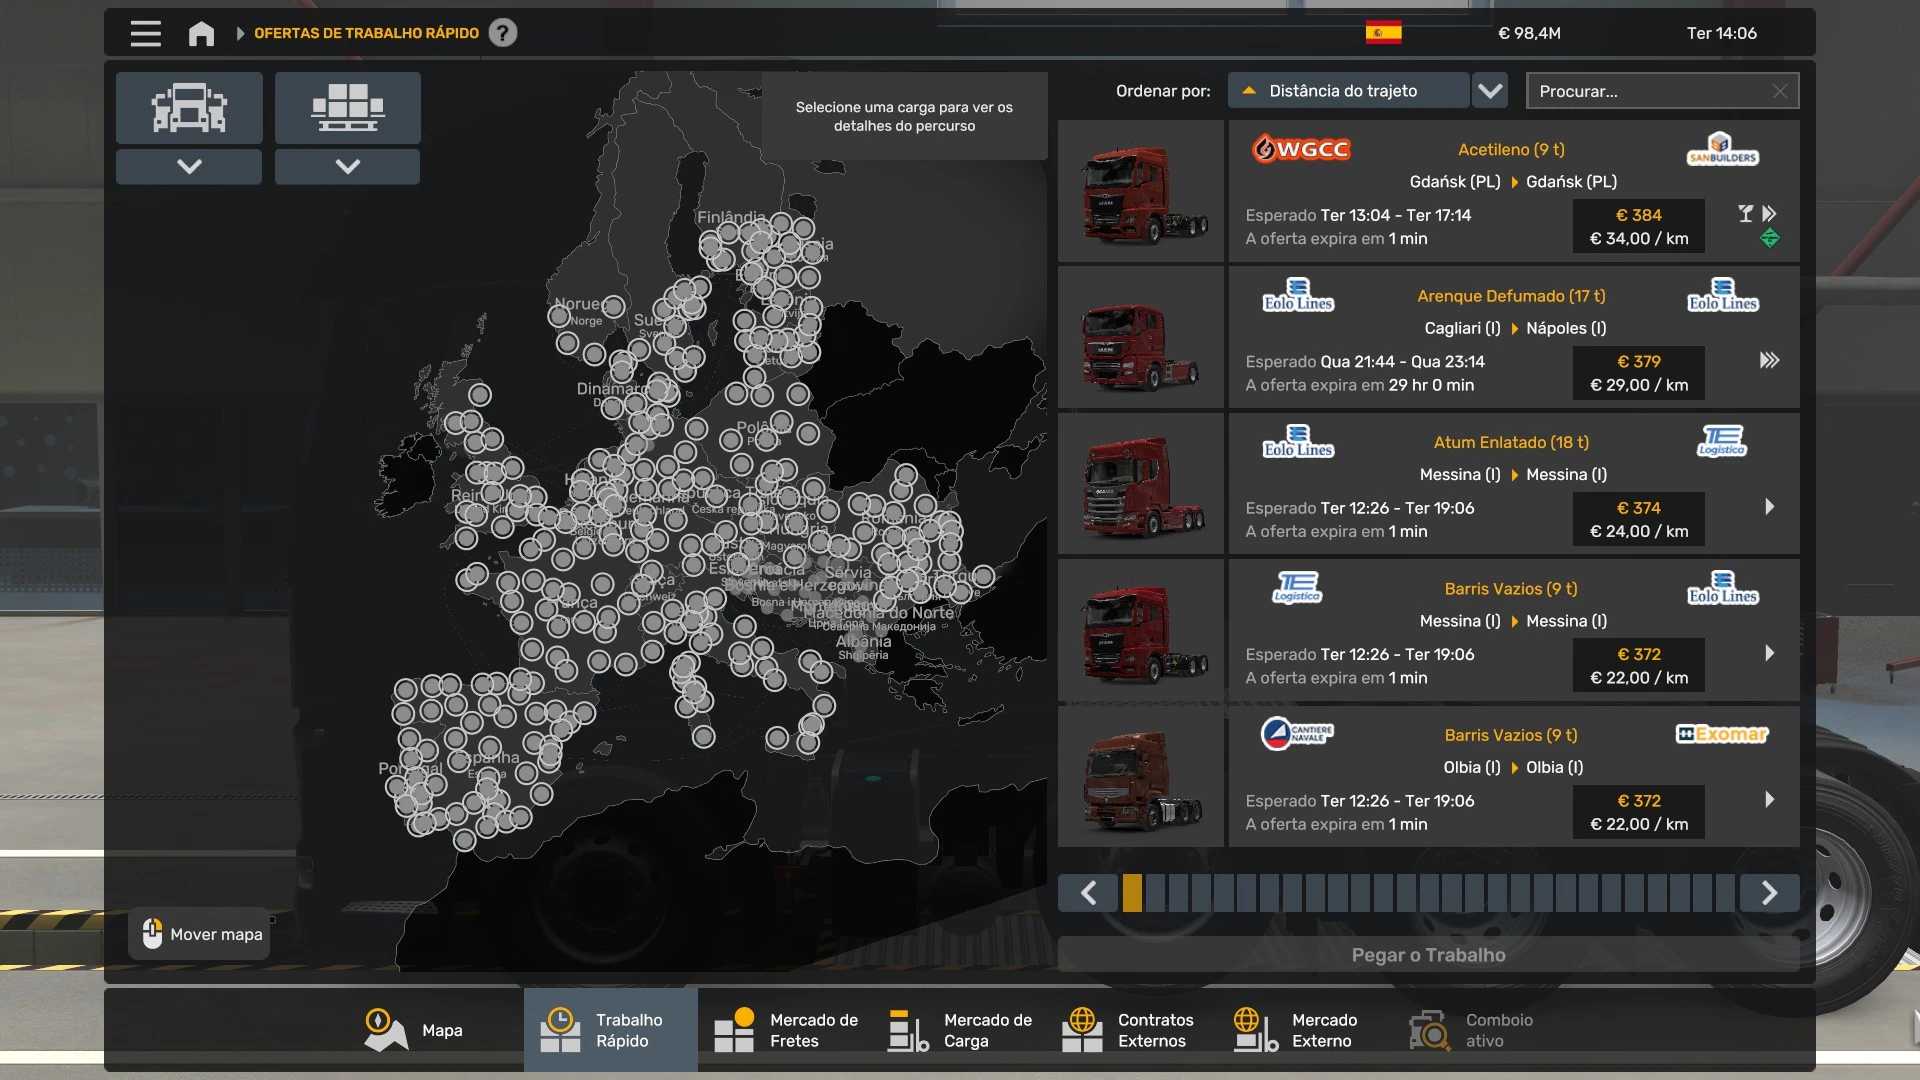Go to next page of job offers
This screenshot has height=1080, width=1920.
click(x=1768, y=892)
